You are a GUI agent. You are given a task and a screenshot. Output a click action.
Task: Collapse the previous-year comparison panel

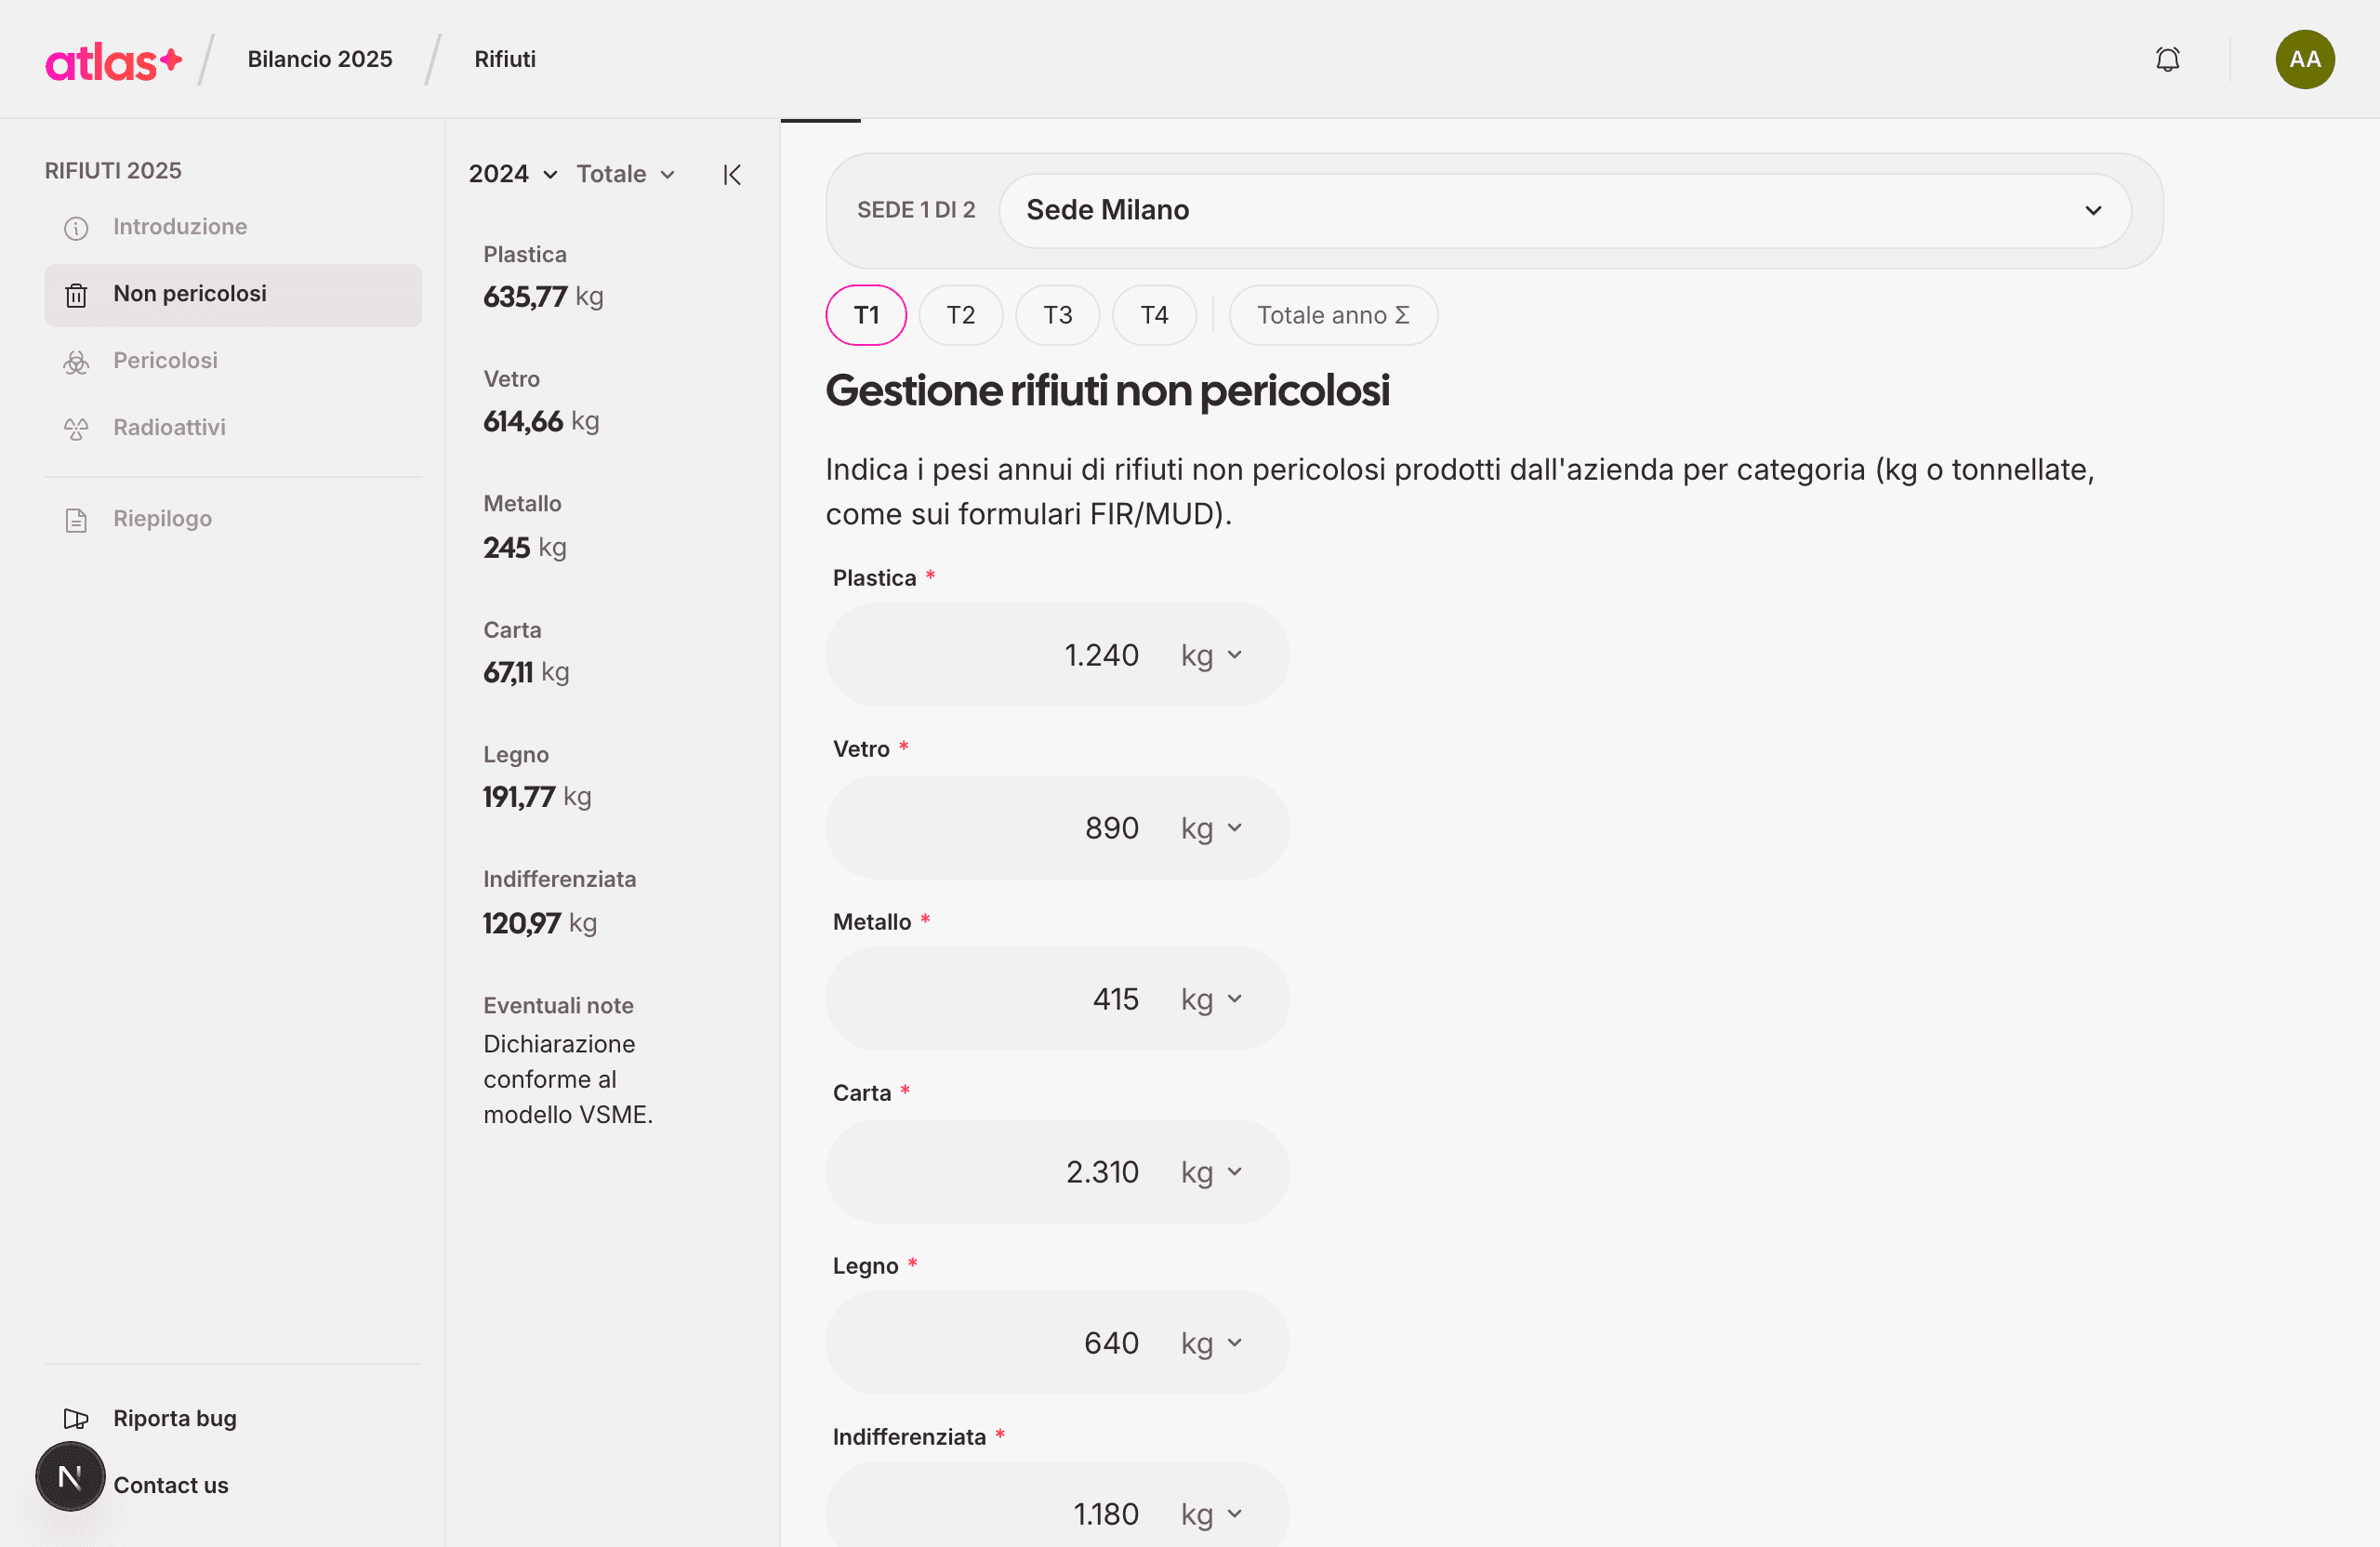click(x=732, y=175)
